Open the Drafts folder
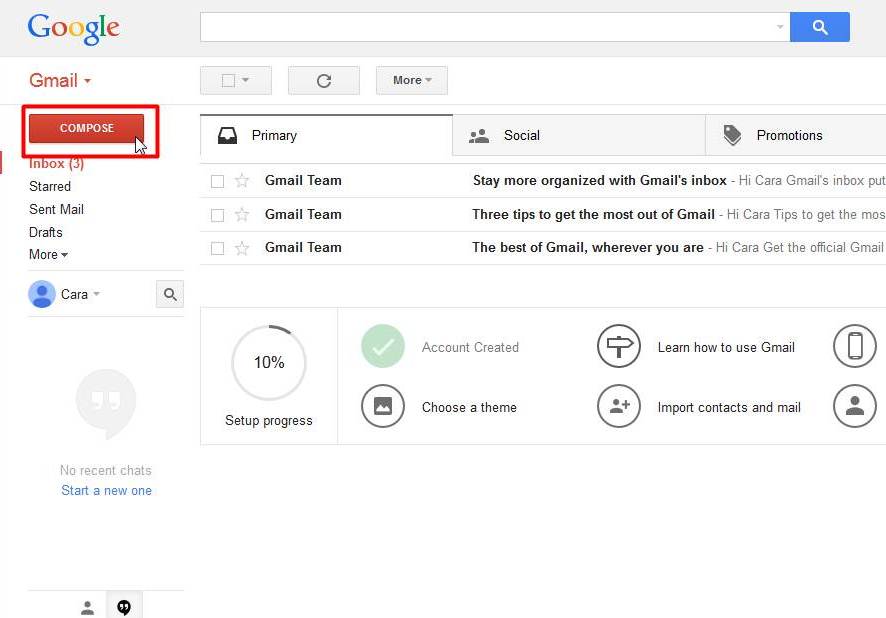Viewport: 886px width, 618px height. coord(45,232)
